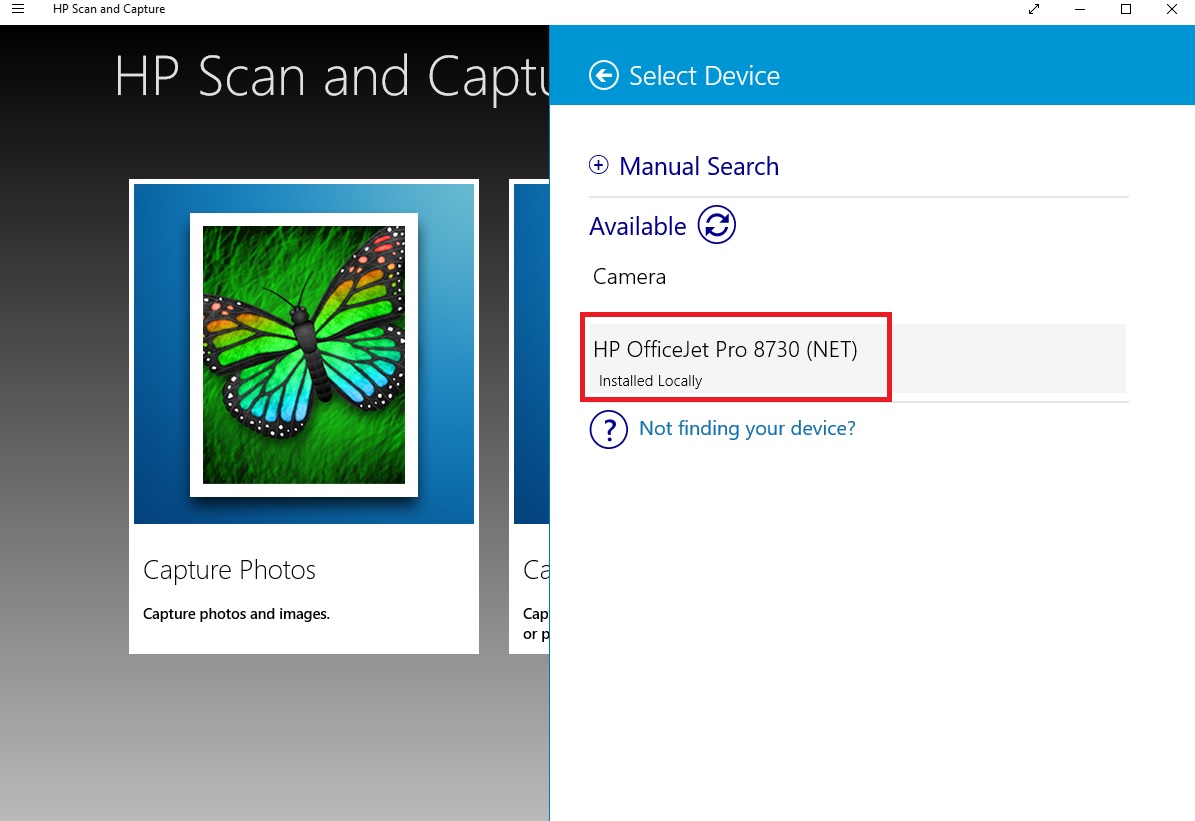Open the Capture Photos butterfly thumbnail
The width and height of the screenshot is (1195, 821).
tap(303, 354)
